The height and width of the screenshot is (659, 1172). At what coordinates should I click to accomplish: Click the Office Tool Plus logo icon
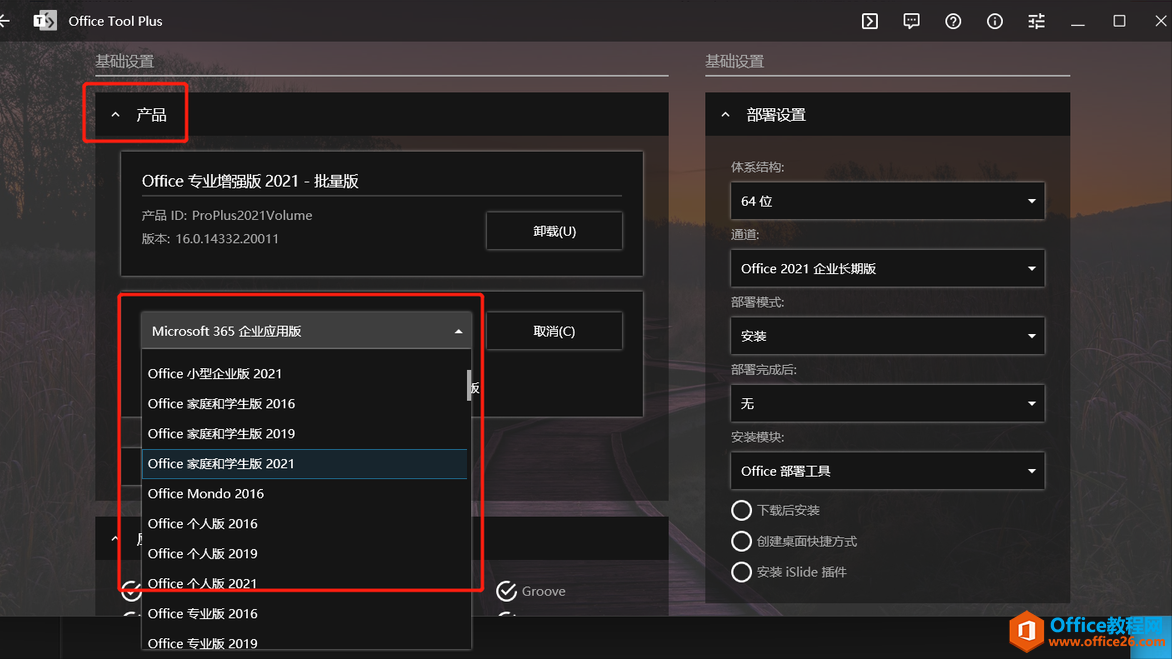[45, 21]
